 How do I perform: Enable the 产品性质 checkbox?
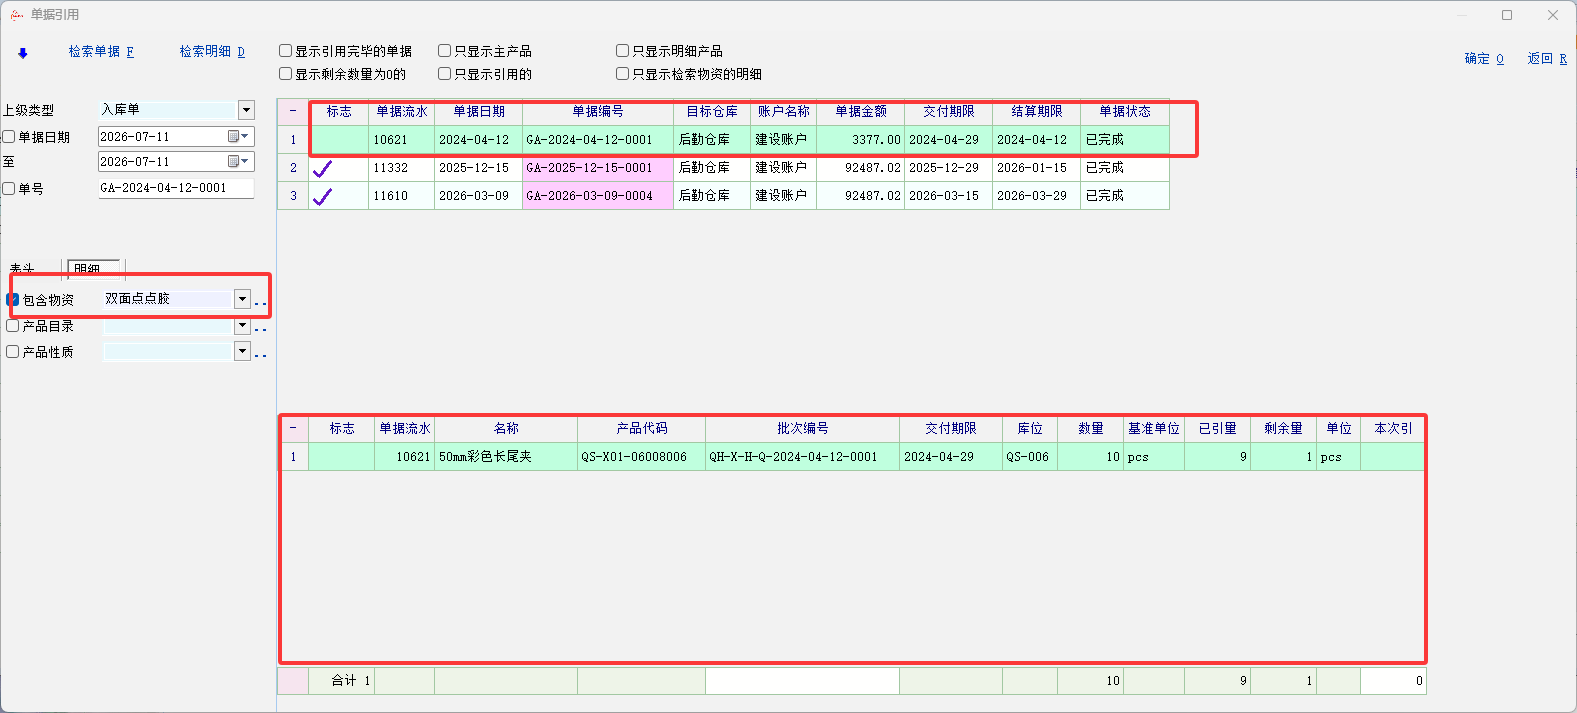13,352
